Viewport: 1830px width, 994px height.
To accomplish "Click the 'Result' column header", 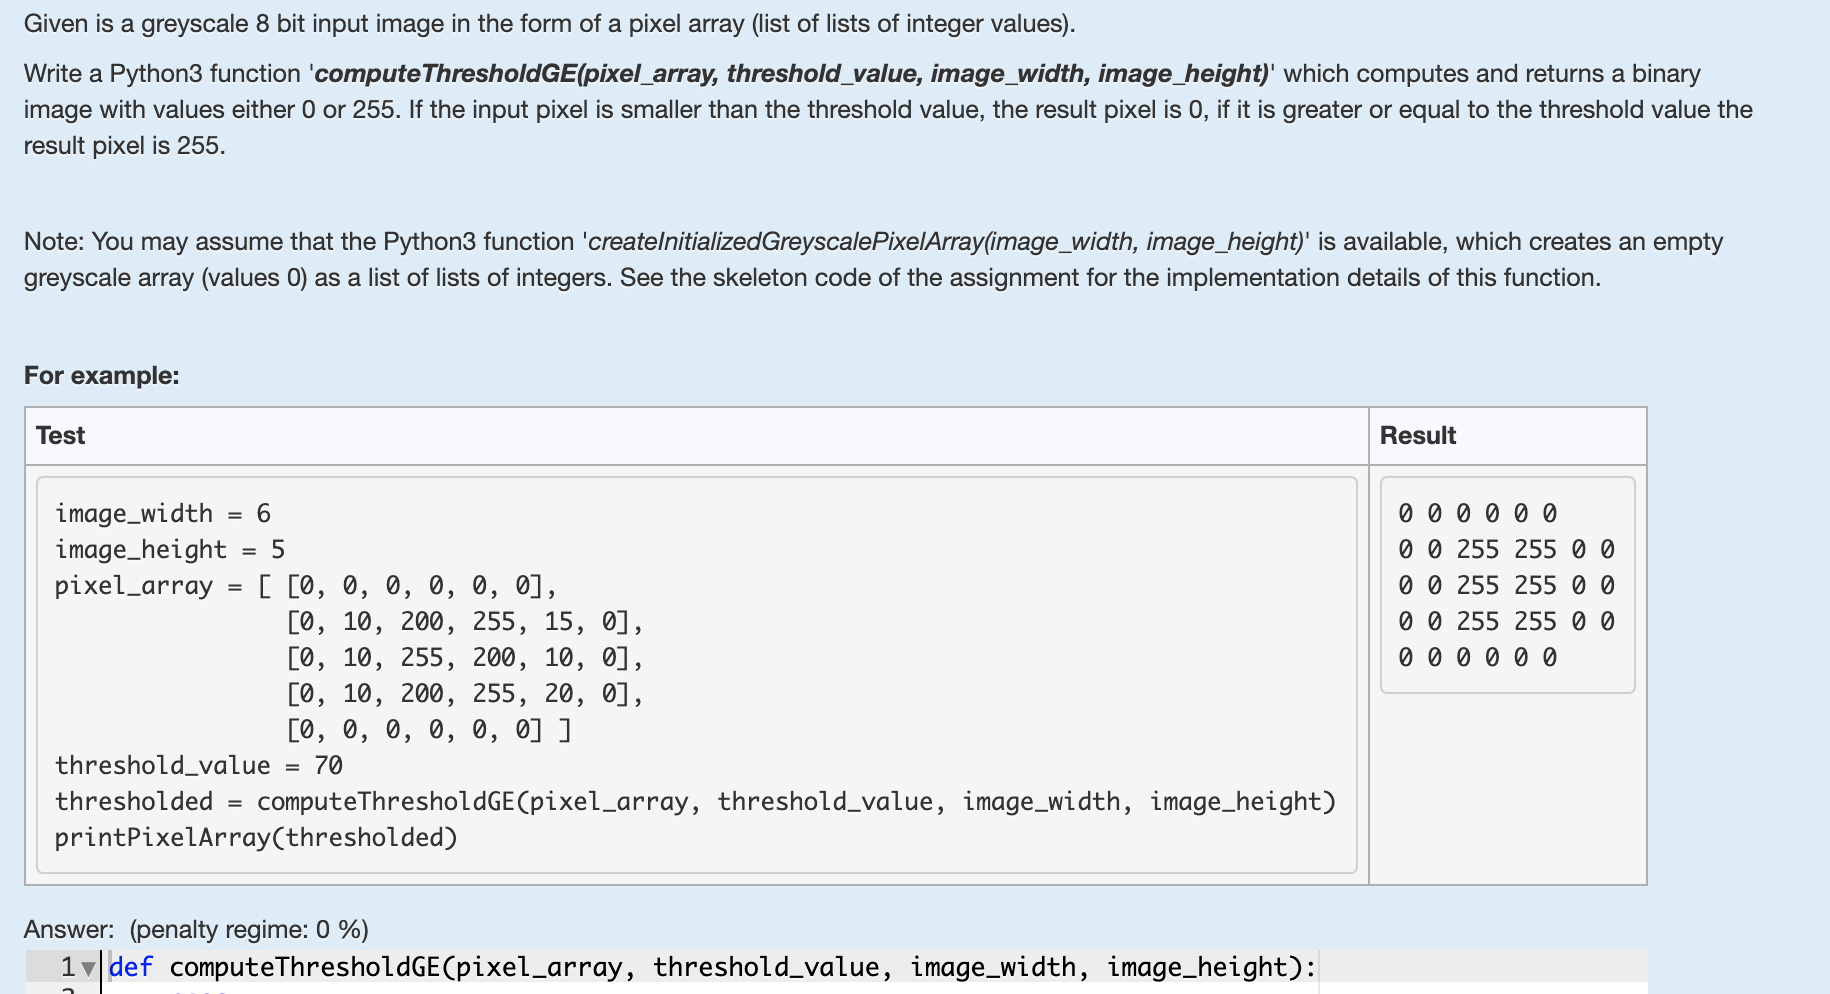I will (x=1417, y=435).
